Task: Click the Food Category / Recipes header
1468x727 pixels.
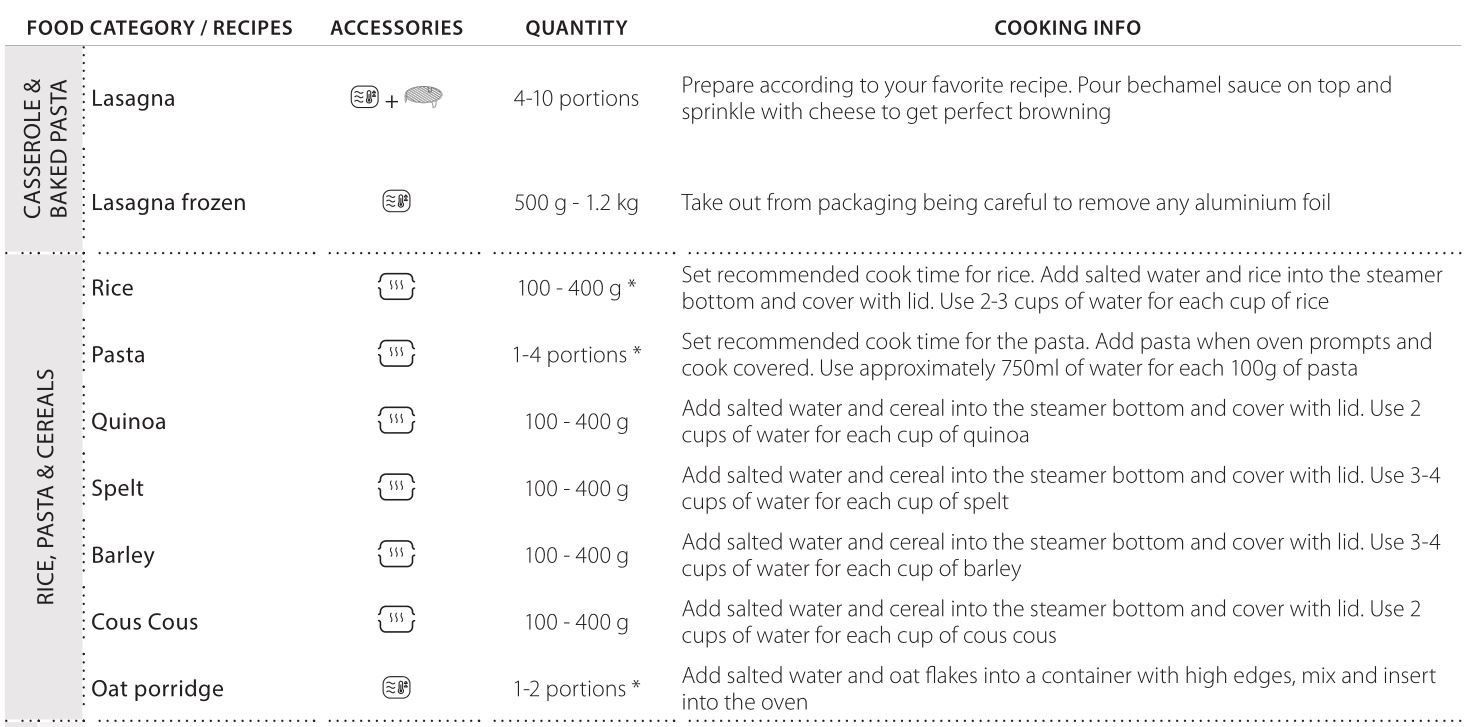Action: pyautogui.click(x=160, y=29)
